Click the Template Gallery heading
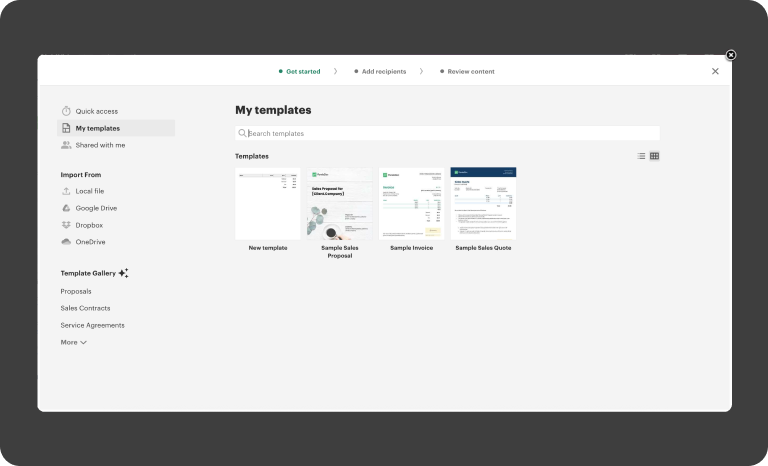Viewport: 768px width, 466px height. point(88,273)
